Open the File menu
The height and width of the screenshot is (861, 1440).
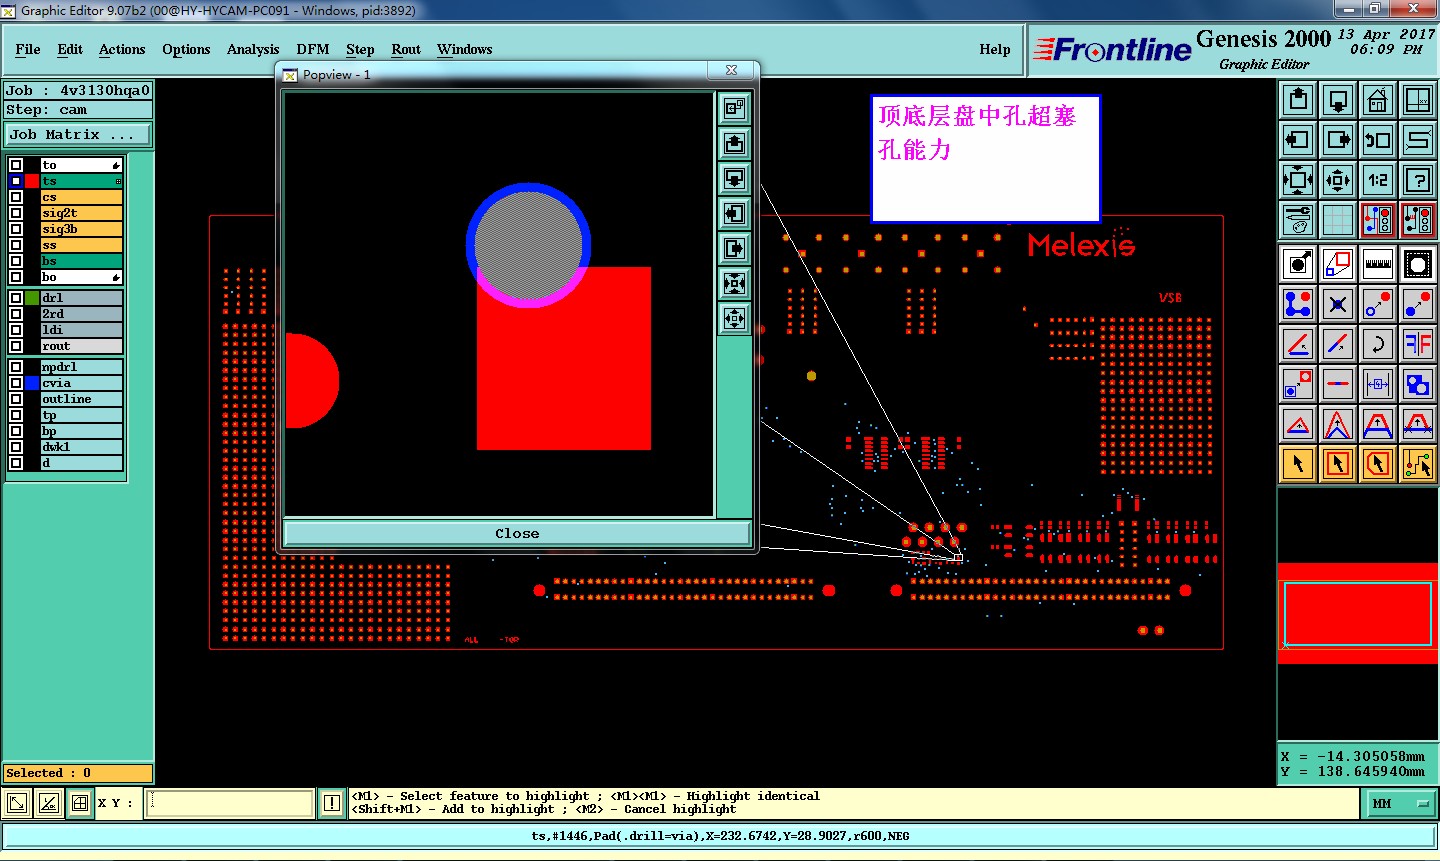coord(28,49)
